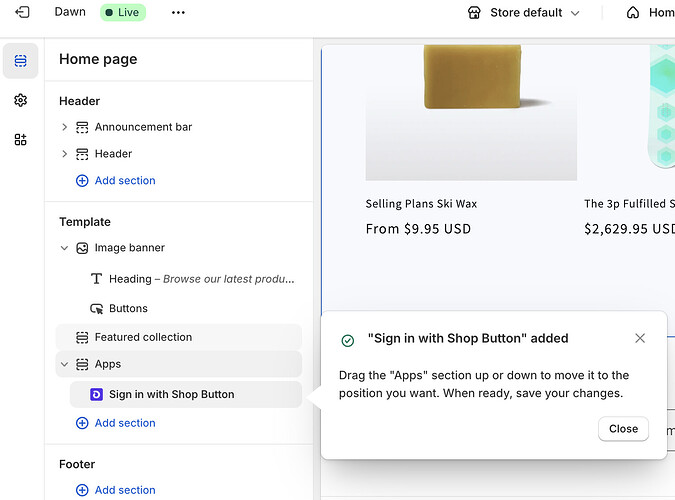Expand the Announcement bar section

(x=65, y=127)
